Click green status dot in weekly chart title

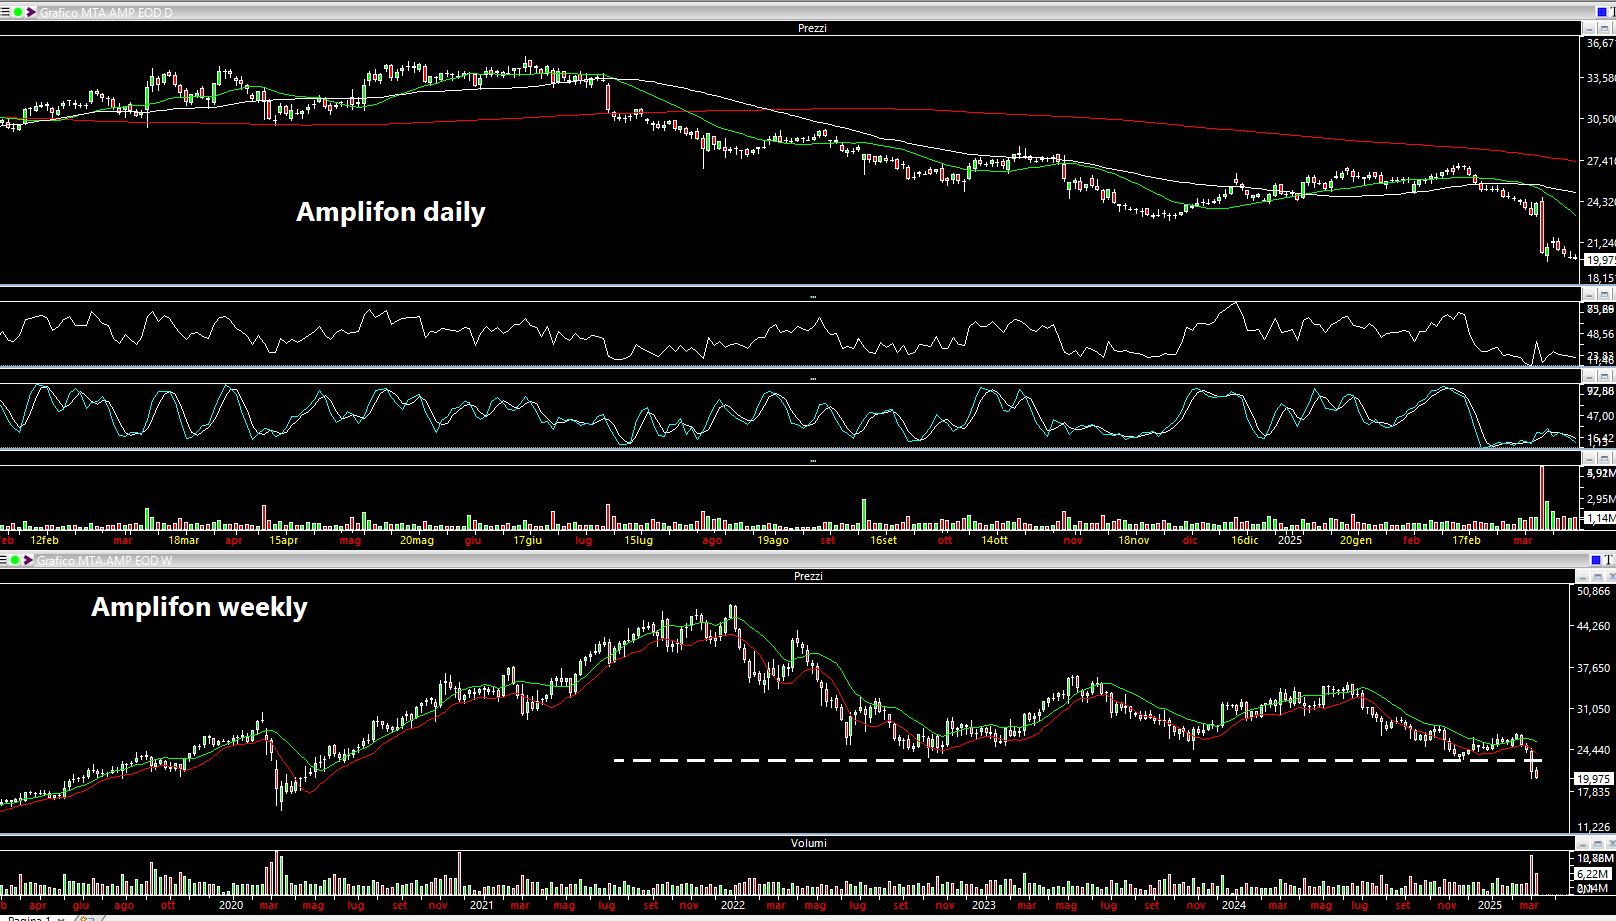tap(16, 560)
